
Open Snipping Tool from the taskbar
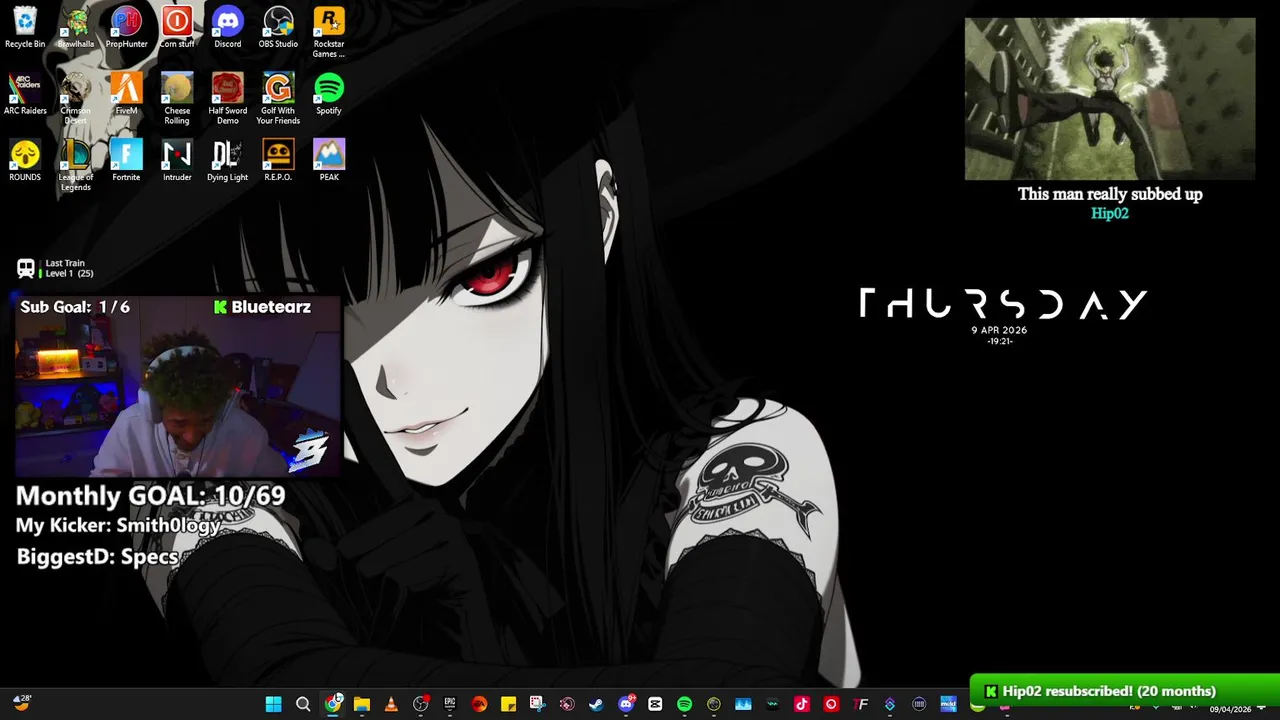(537, 704)
